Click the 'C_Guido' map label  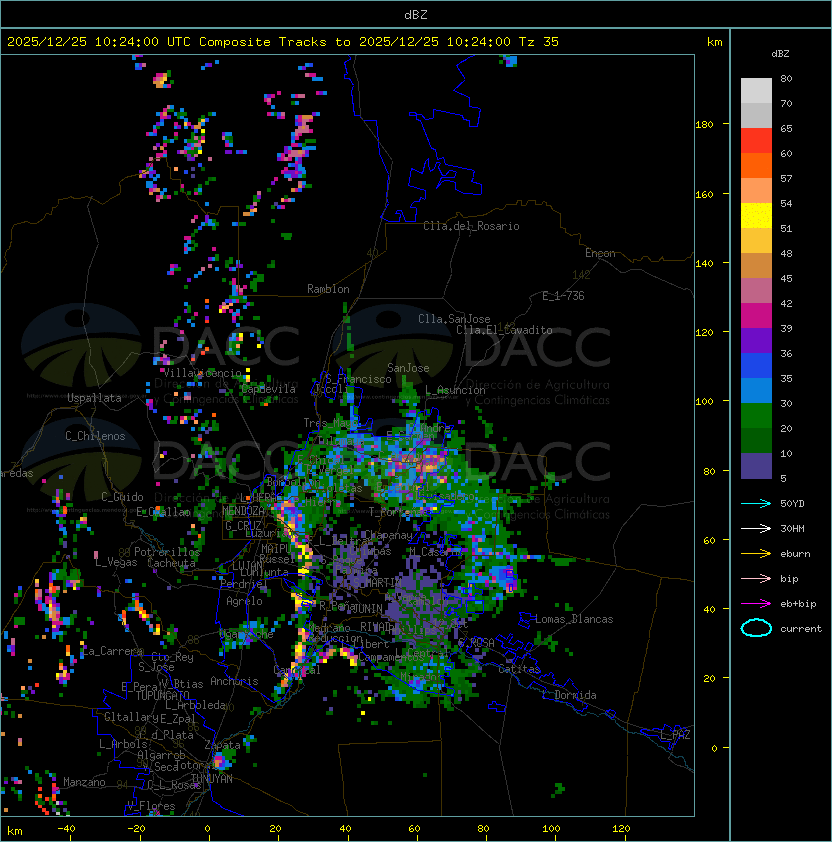[x=122, y=497]
